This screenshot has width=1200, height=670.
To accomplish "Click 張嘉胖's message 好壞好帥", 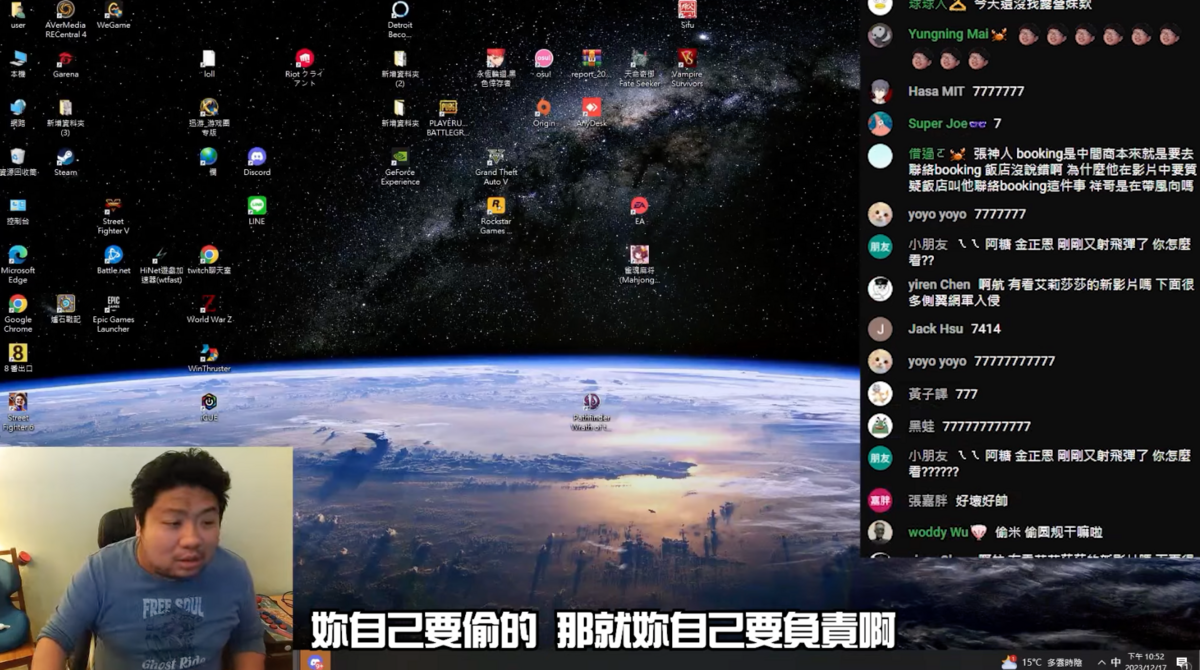I will [x=981, y=501].
